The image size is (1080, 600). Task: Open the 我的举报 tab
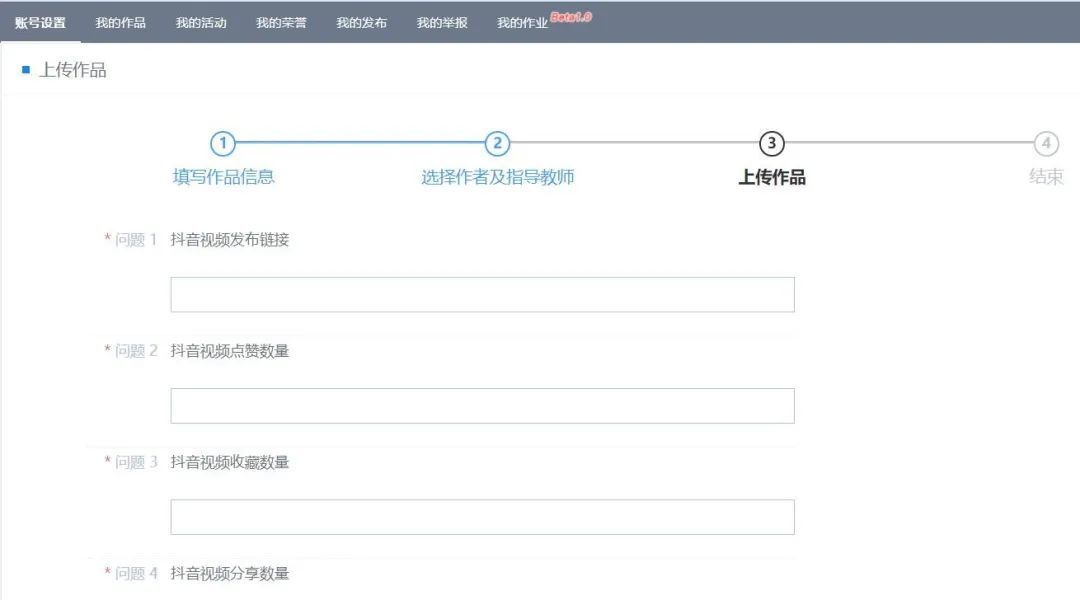442,23
